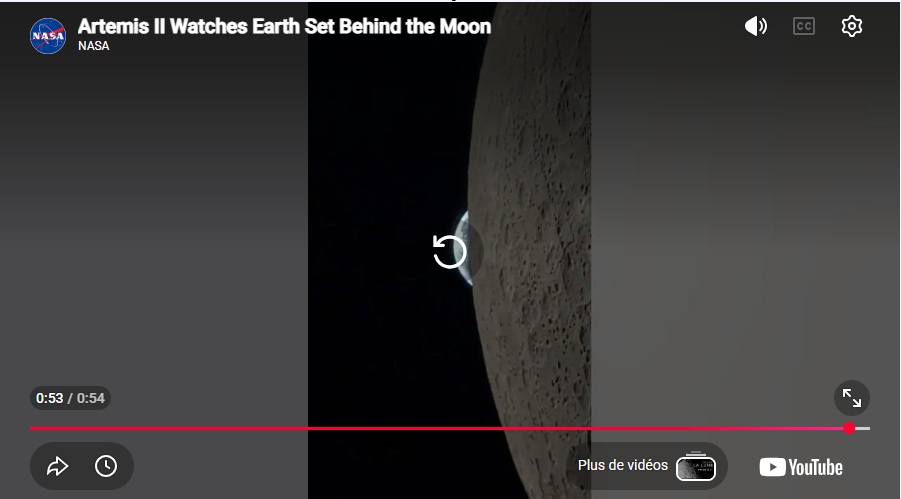
Task: Enter fullscreen with the expand arrows icon
Action: pyautogui.click(x=852, y=398)
